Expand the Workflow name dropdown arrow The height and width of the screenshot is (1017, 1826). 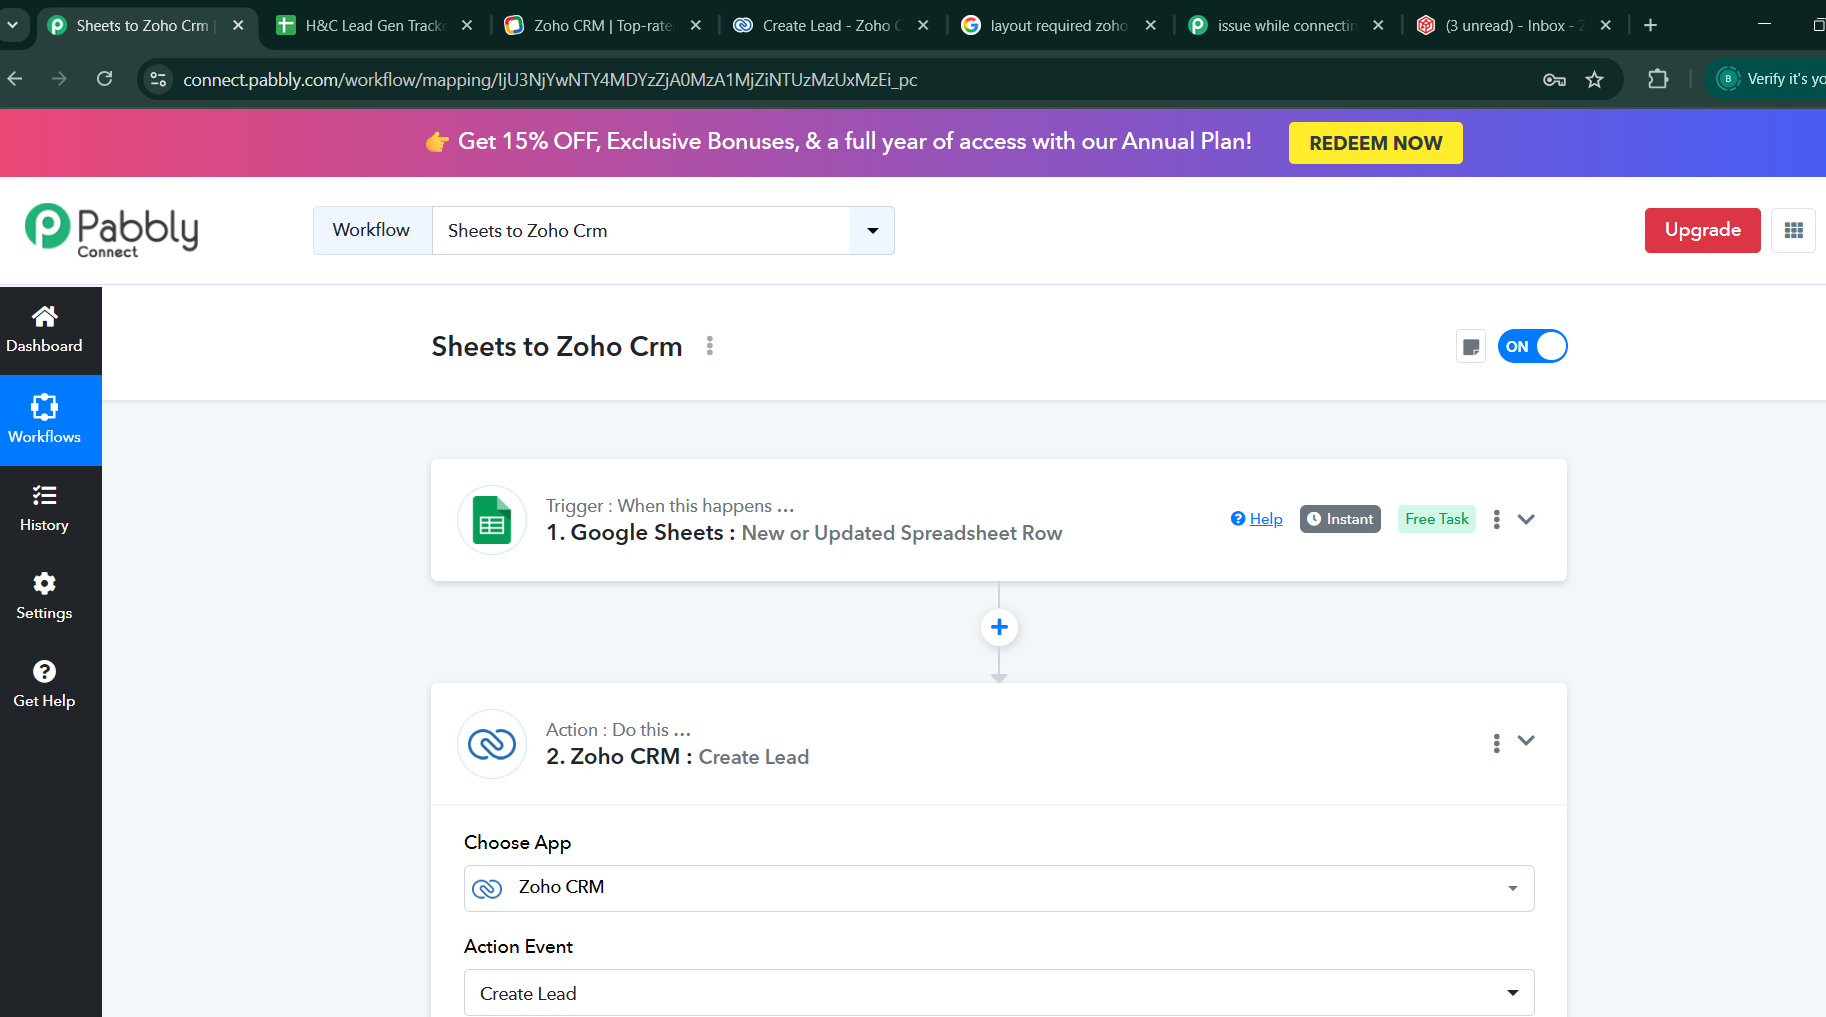click(x=872, y=231)
